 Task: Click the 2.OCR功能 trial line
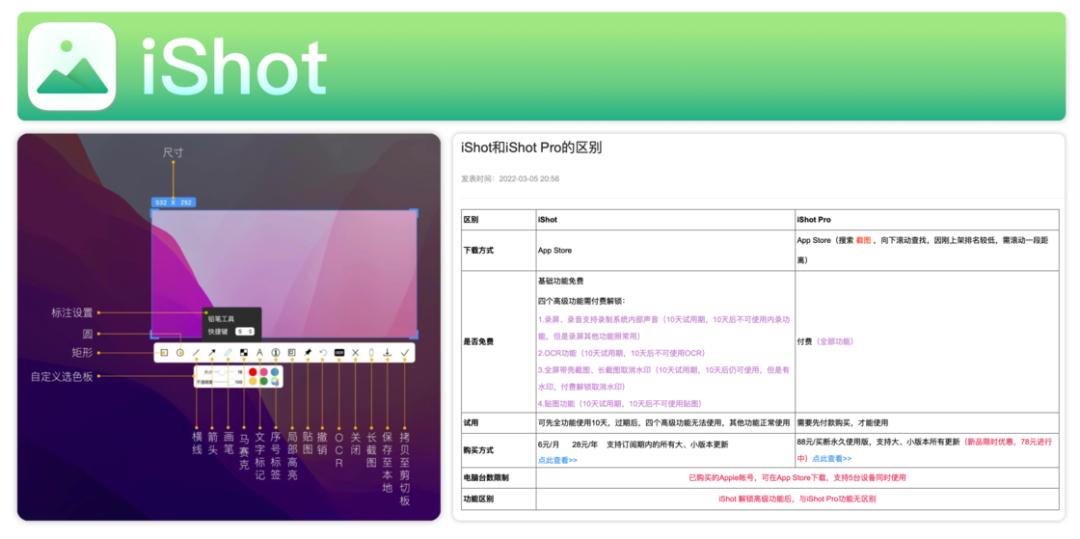pyautogui.click(x=623, y=352)
